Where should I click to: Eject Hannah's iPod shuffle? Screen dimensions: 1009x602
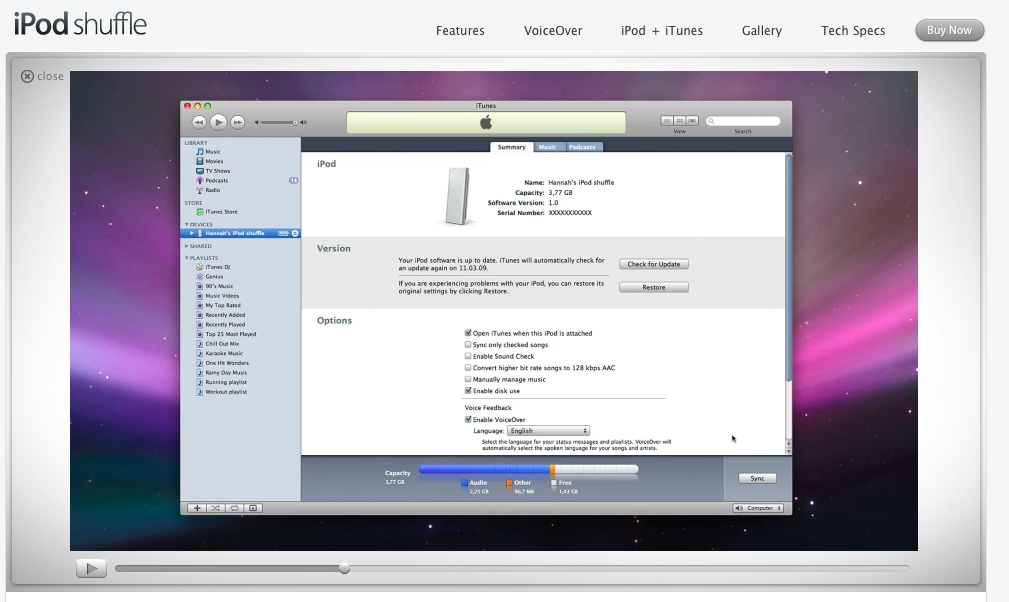pos(295,233)
